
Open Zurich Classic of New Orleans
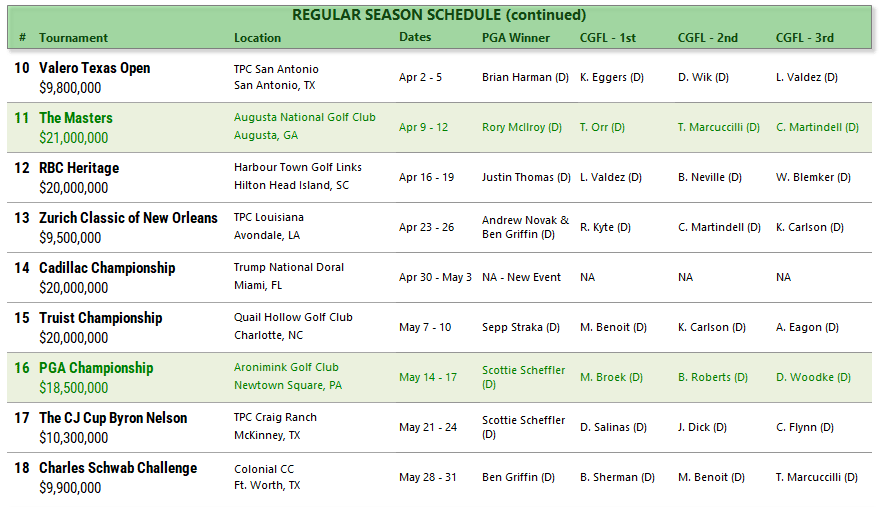pos(128,218)
